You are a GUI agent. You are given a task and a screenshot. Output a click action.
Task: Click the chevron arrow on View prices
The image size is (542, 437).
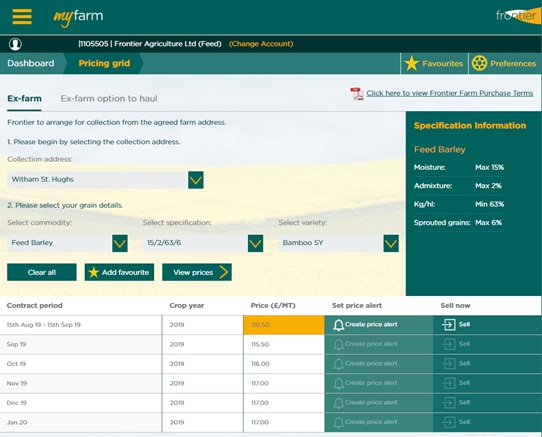[224, 272]
